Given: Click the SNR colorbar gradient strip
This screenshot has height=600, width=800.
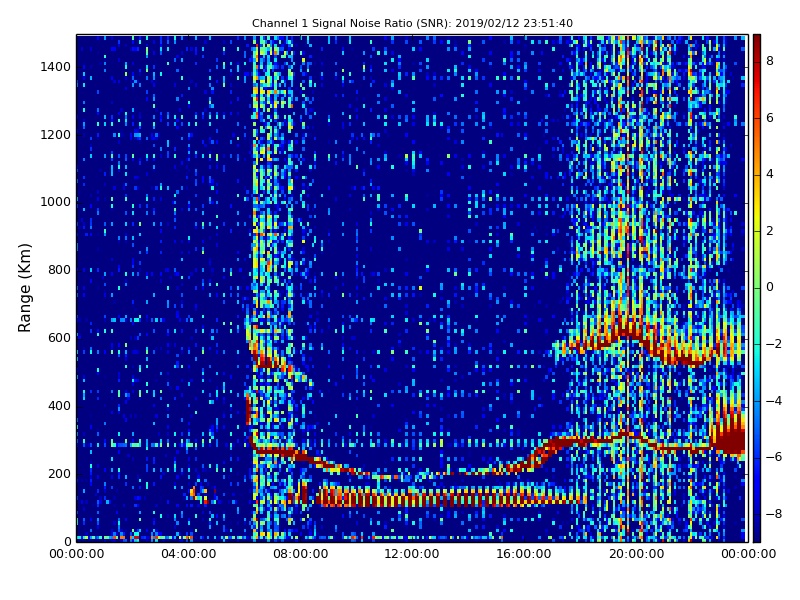Looking at the screenshot, I should pyautogui.click(x=757, y=288).
